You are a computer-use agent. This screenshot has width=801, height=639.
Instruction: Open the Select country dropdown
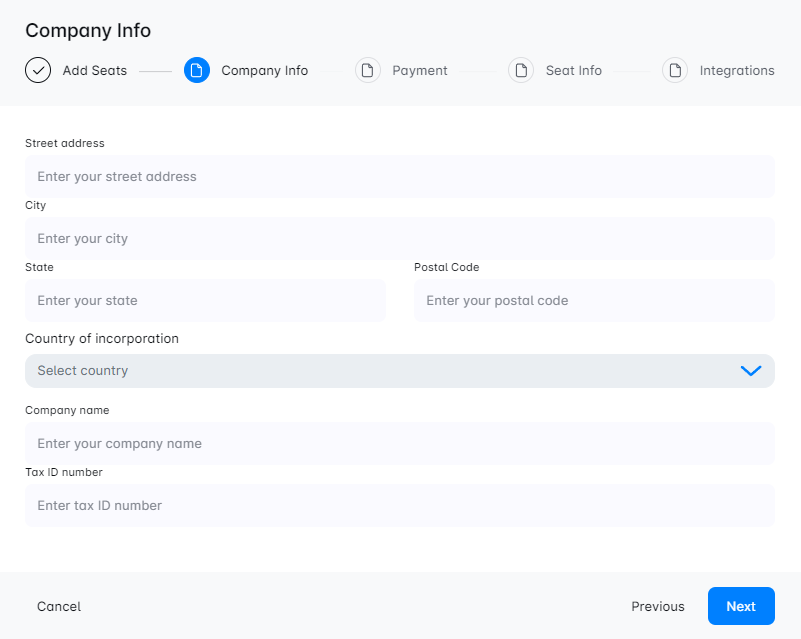tap(380, 371)
